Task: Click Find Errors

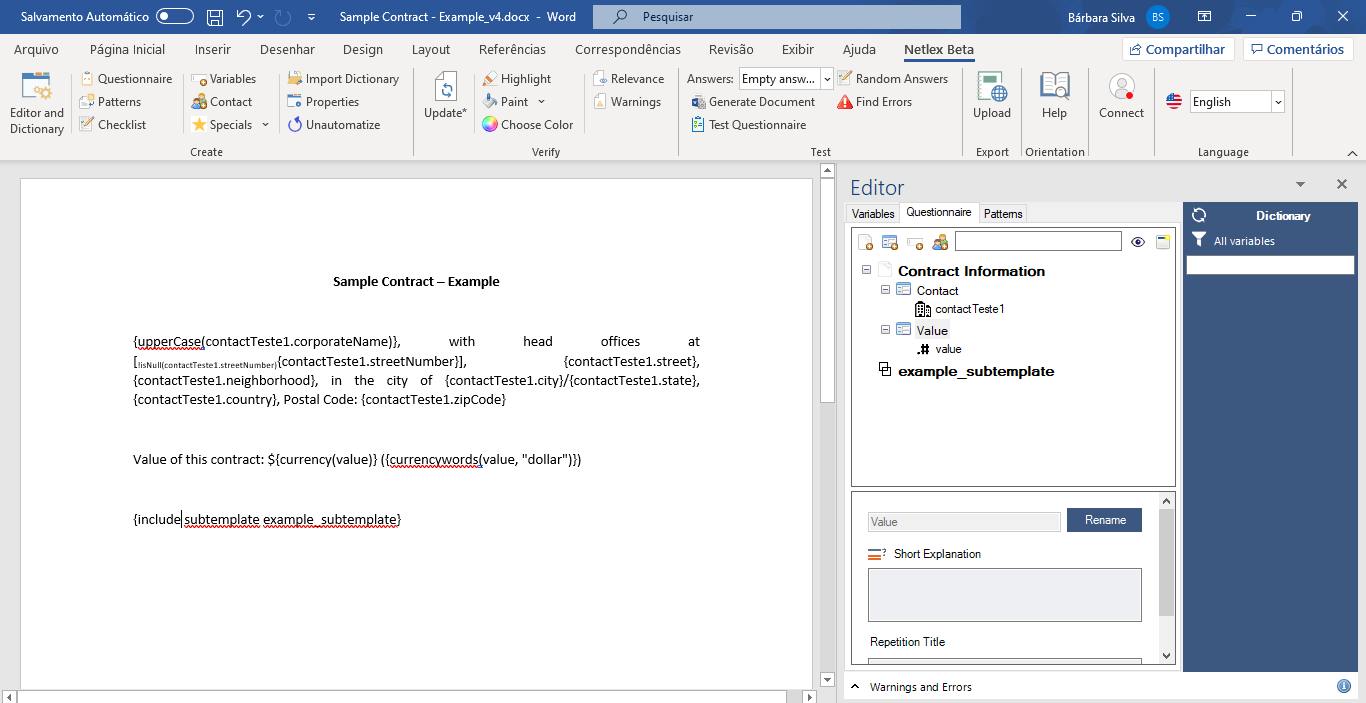Action: (x=875, y=102)
